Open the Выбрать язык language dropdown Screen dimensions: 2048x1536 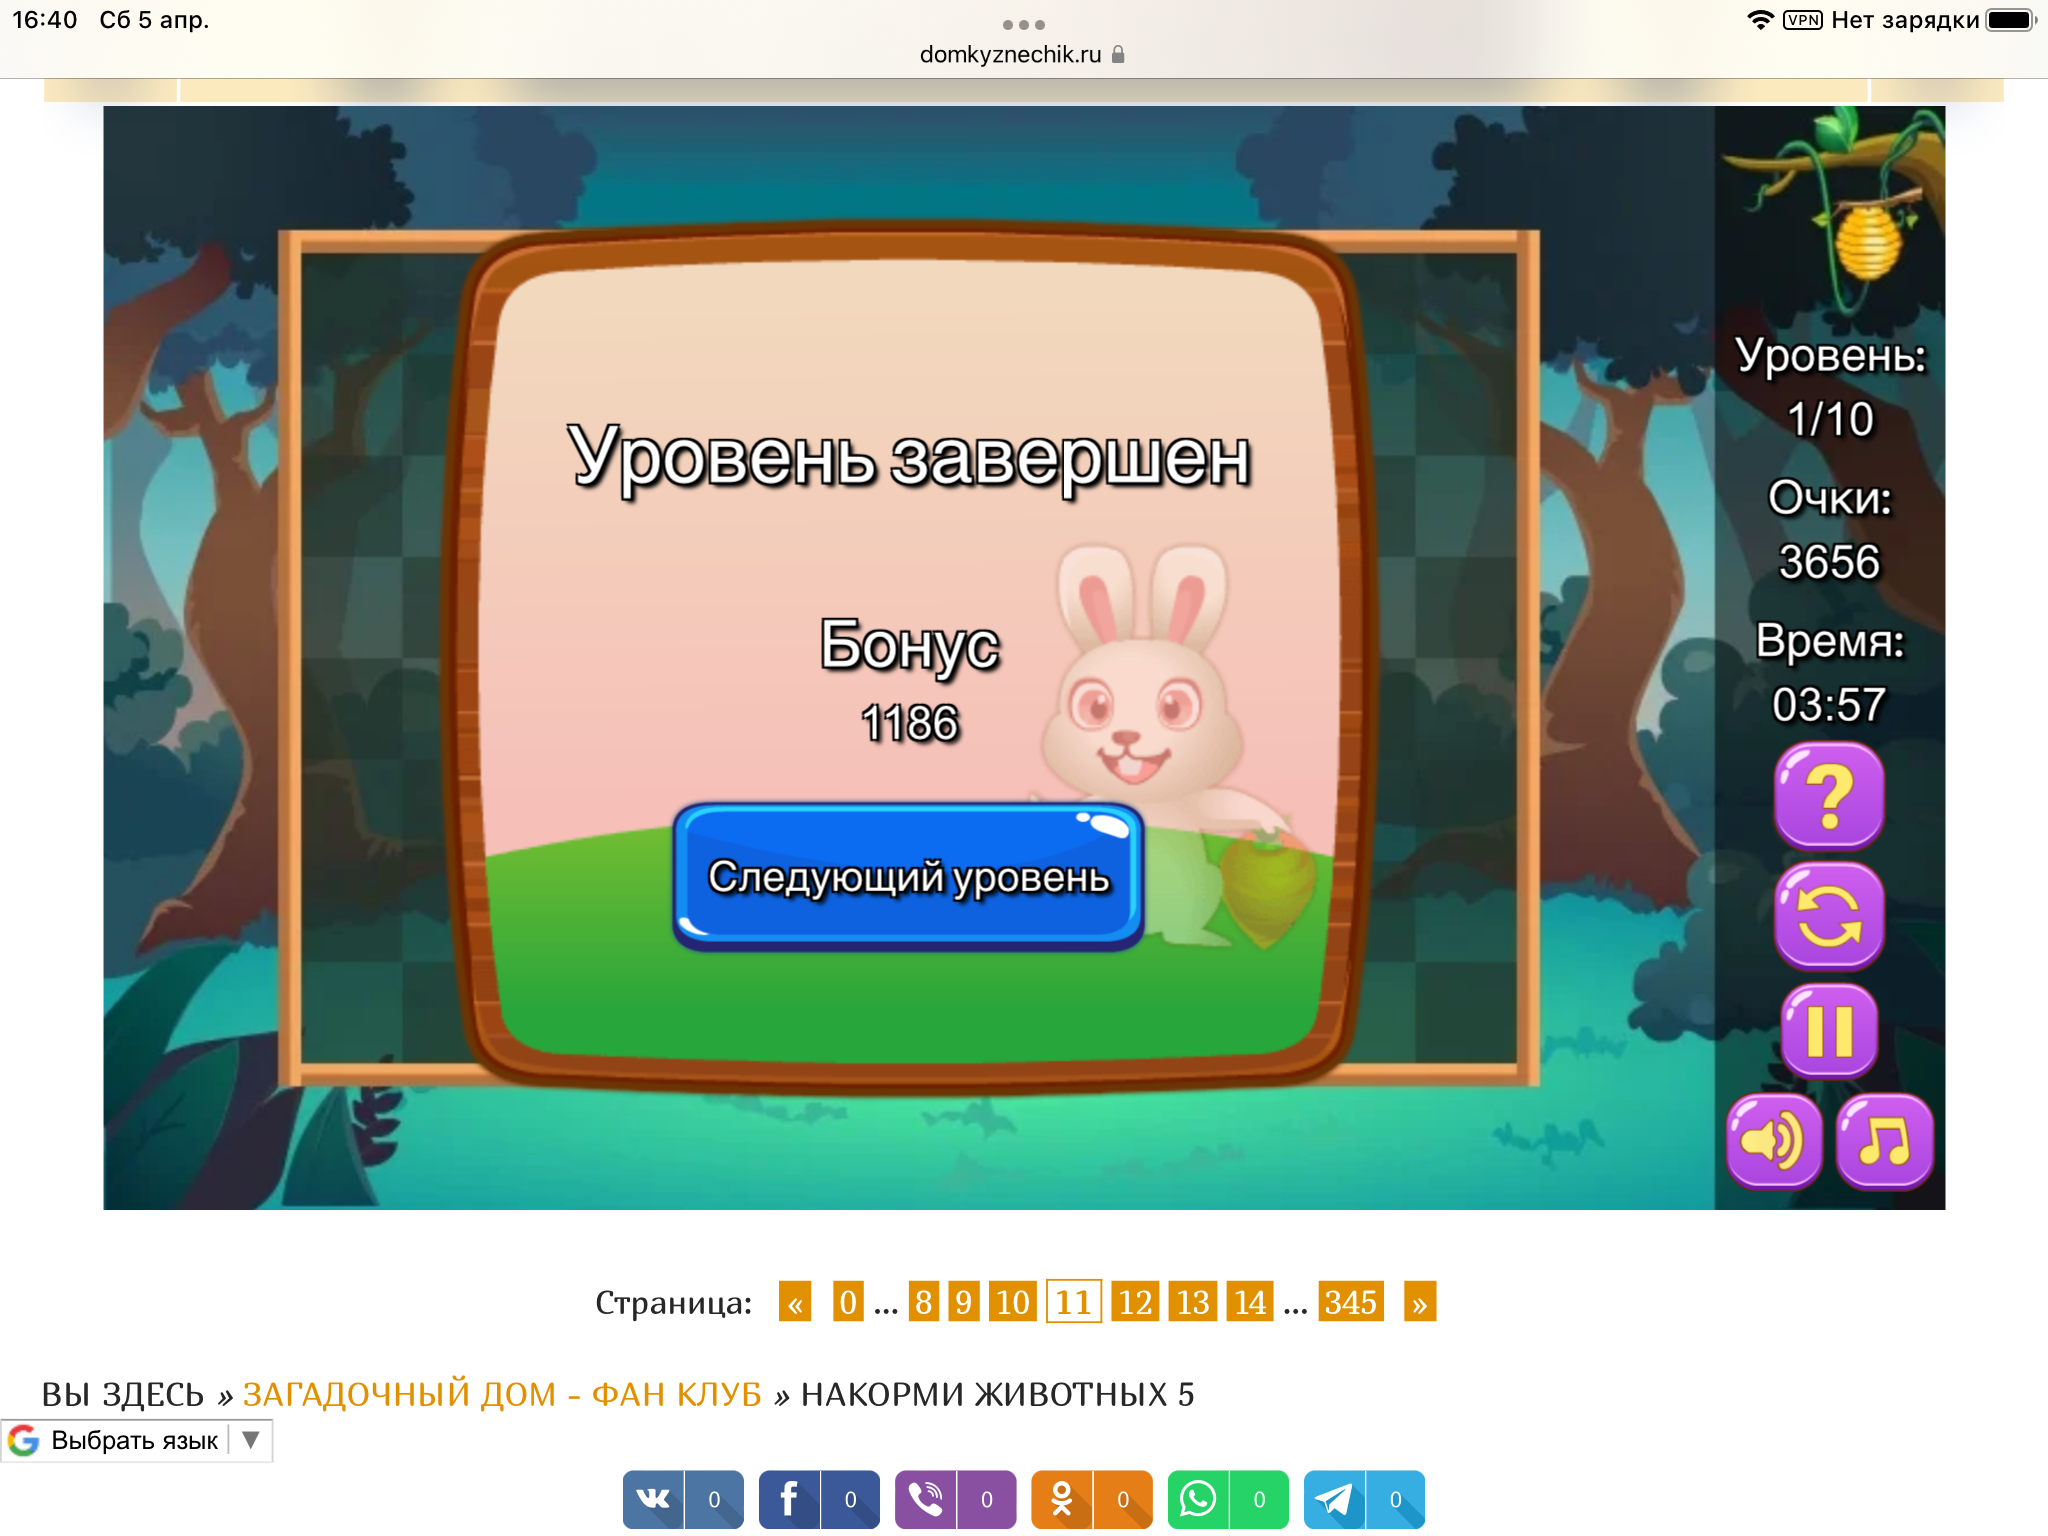pyautogui.click(x=136, y=1440)
